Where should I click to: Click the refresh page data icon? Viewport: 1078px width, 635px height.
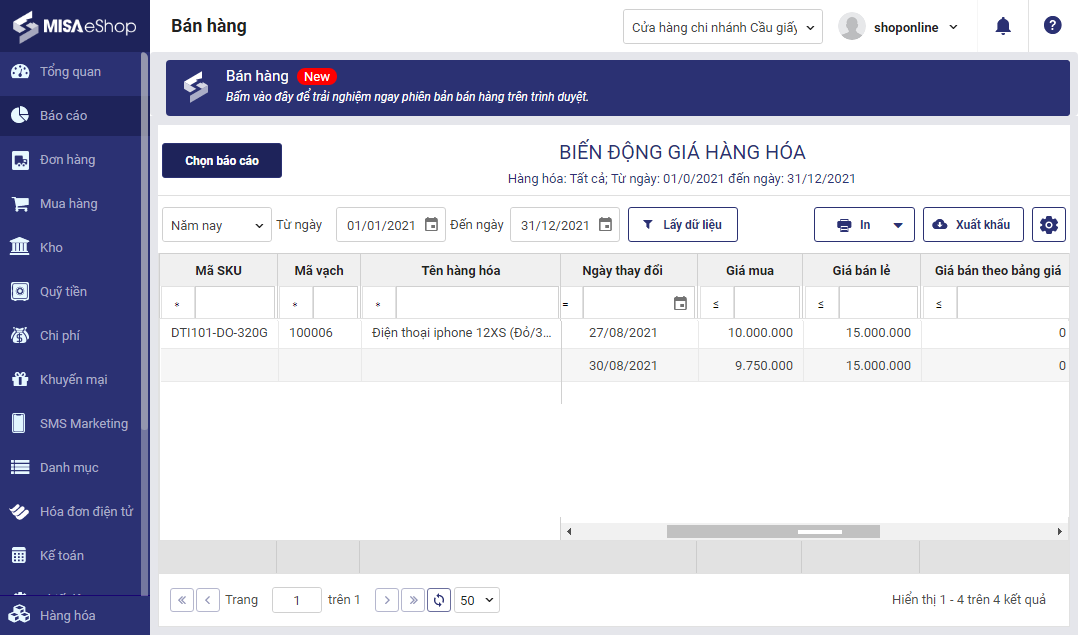coord(439,600)
